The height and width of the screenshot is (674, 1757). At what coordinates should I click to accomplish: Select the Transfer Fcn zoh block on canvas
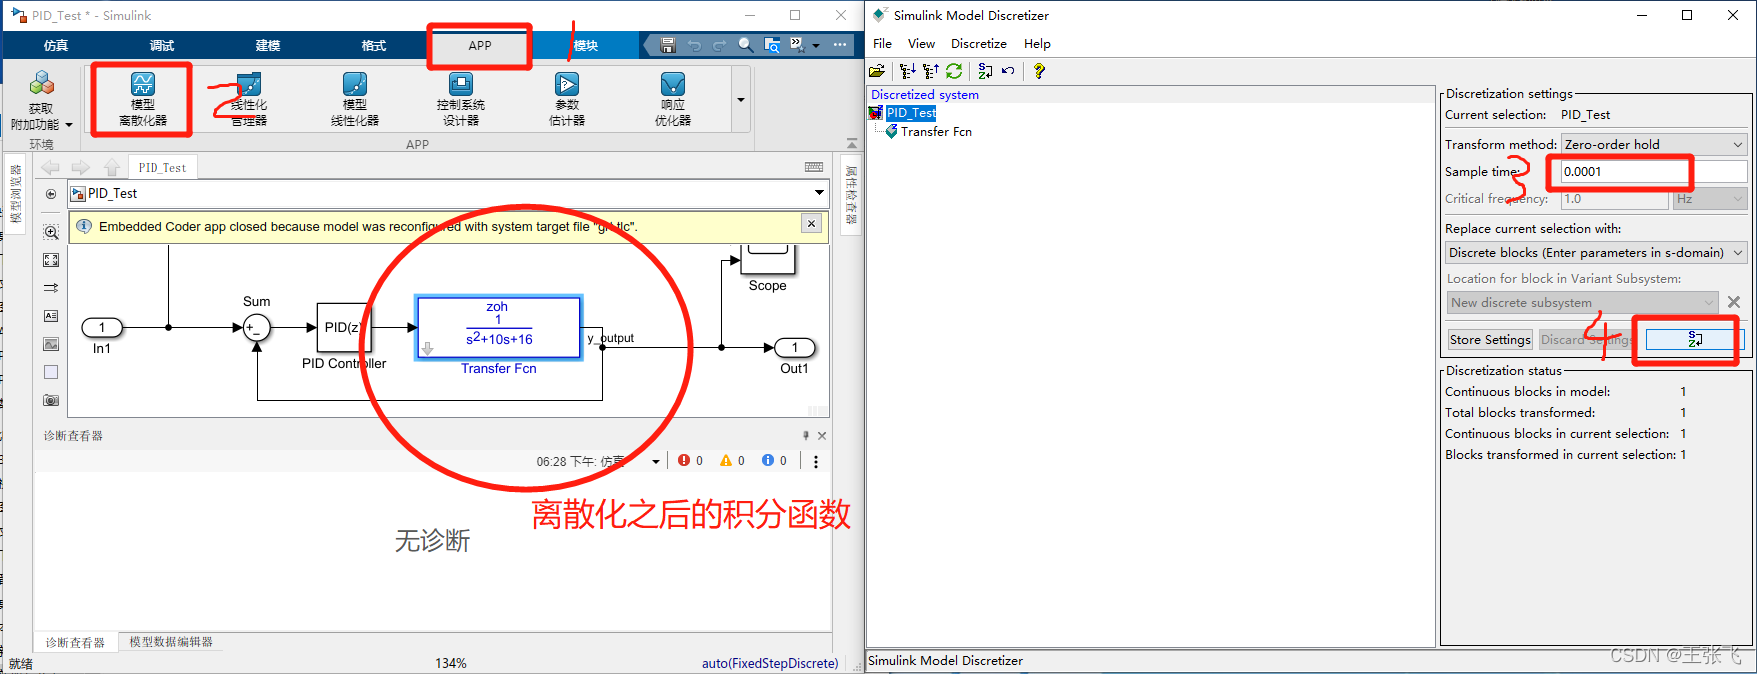point(498,327)
